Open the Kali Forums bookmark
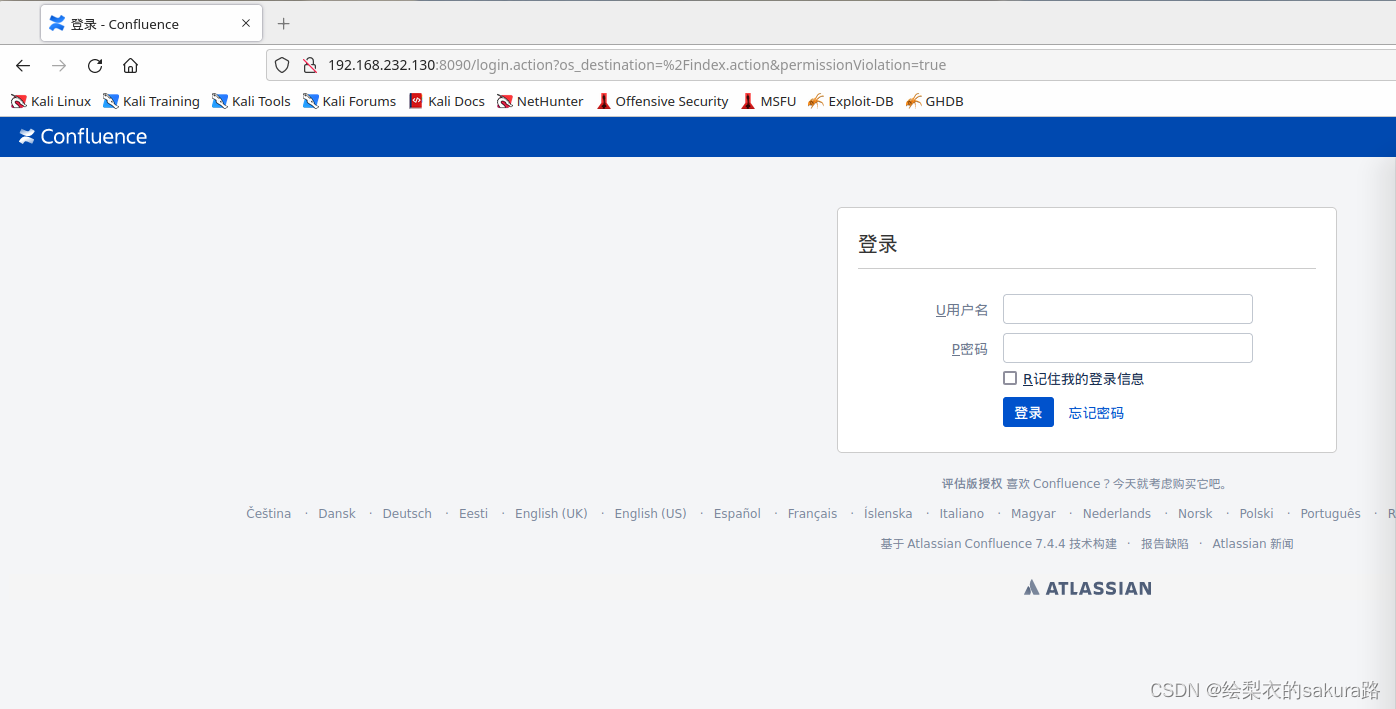 coord(350,101)
